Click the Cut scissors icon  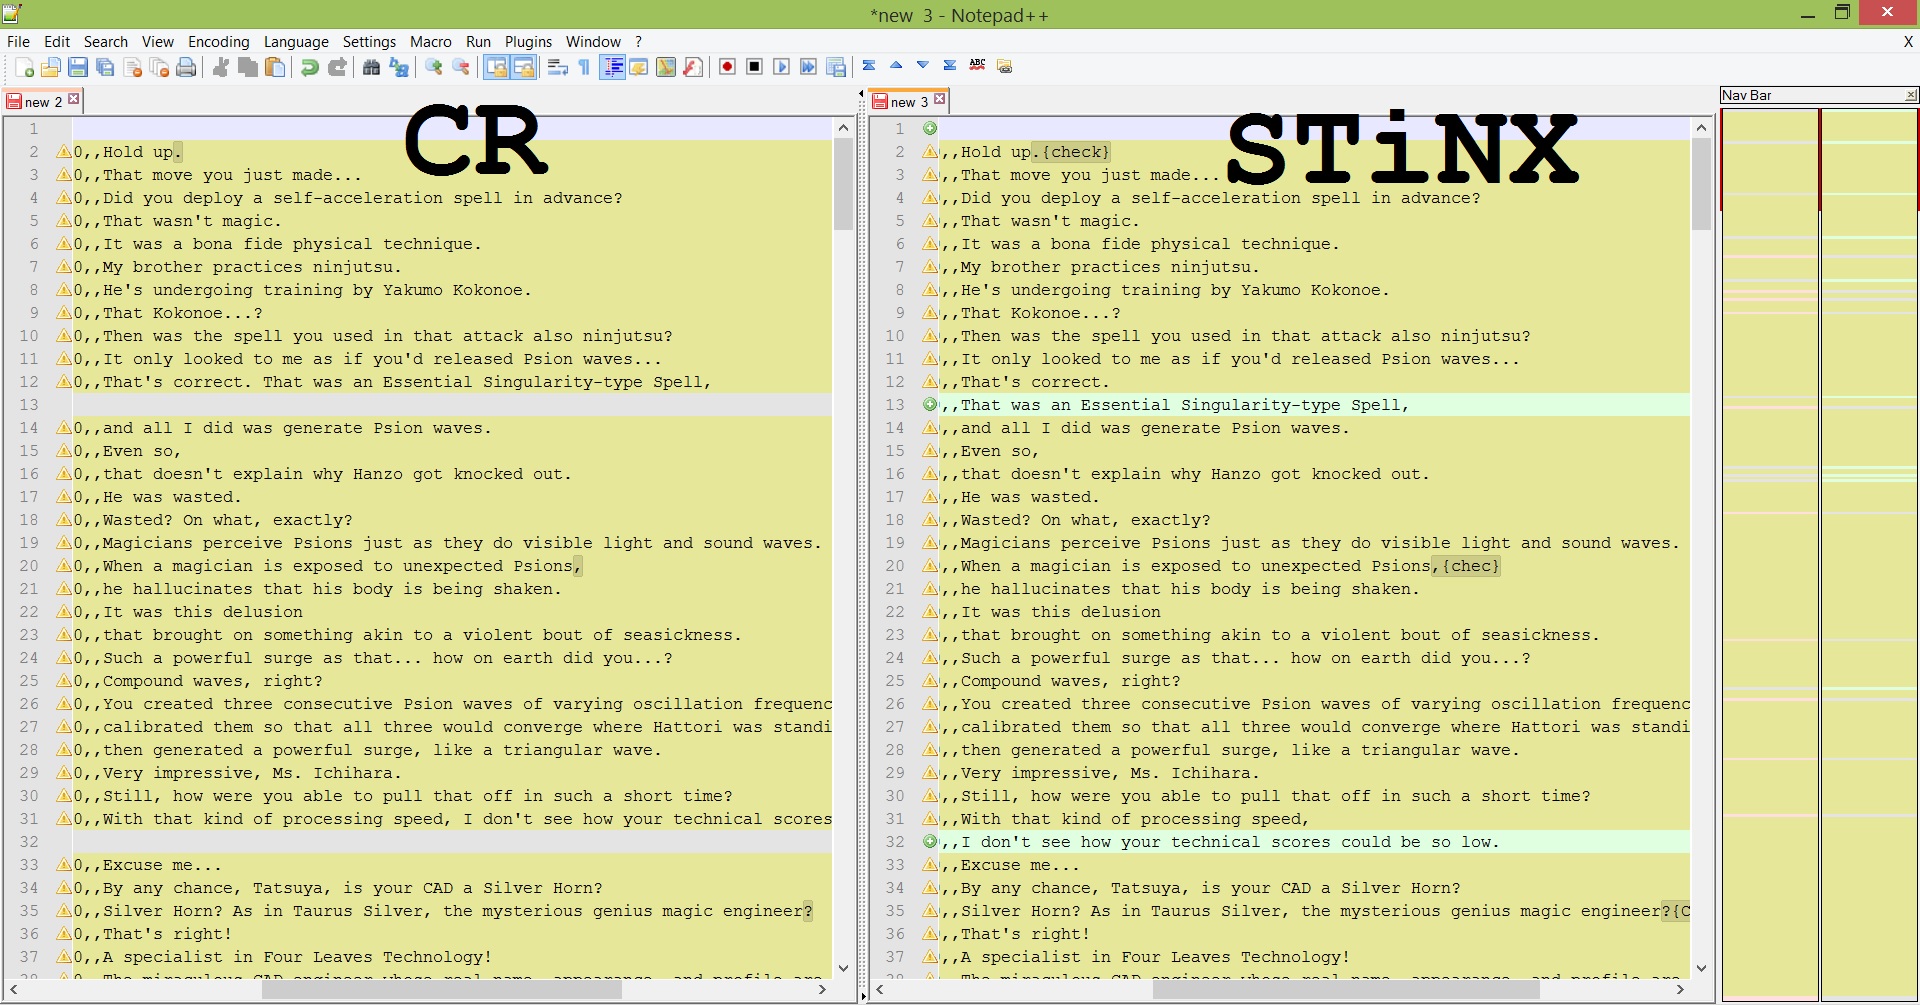click(221, 67)
